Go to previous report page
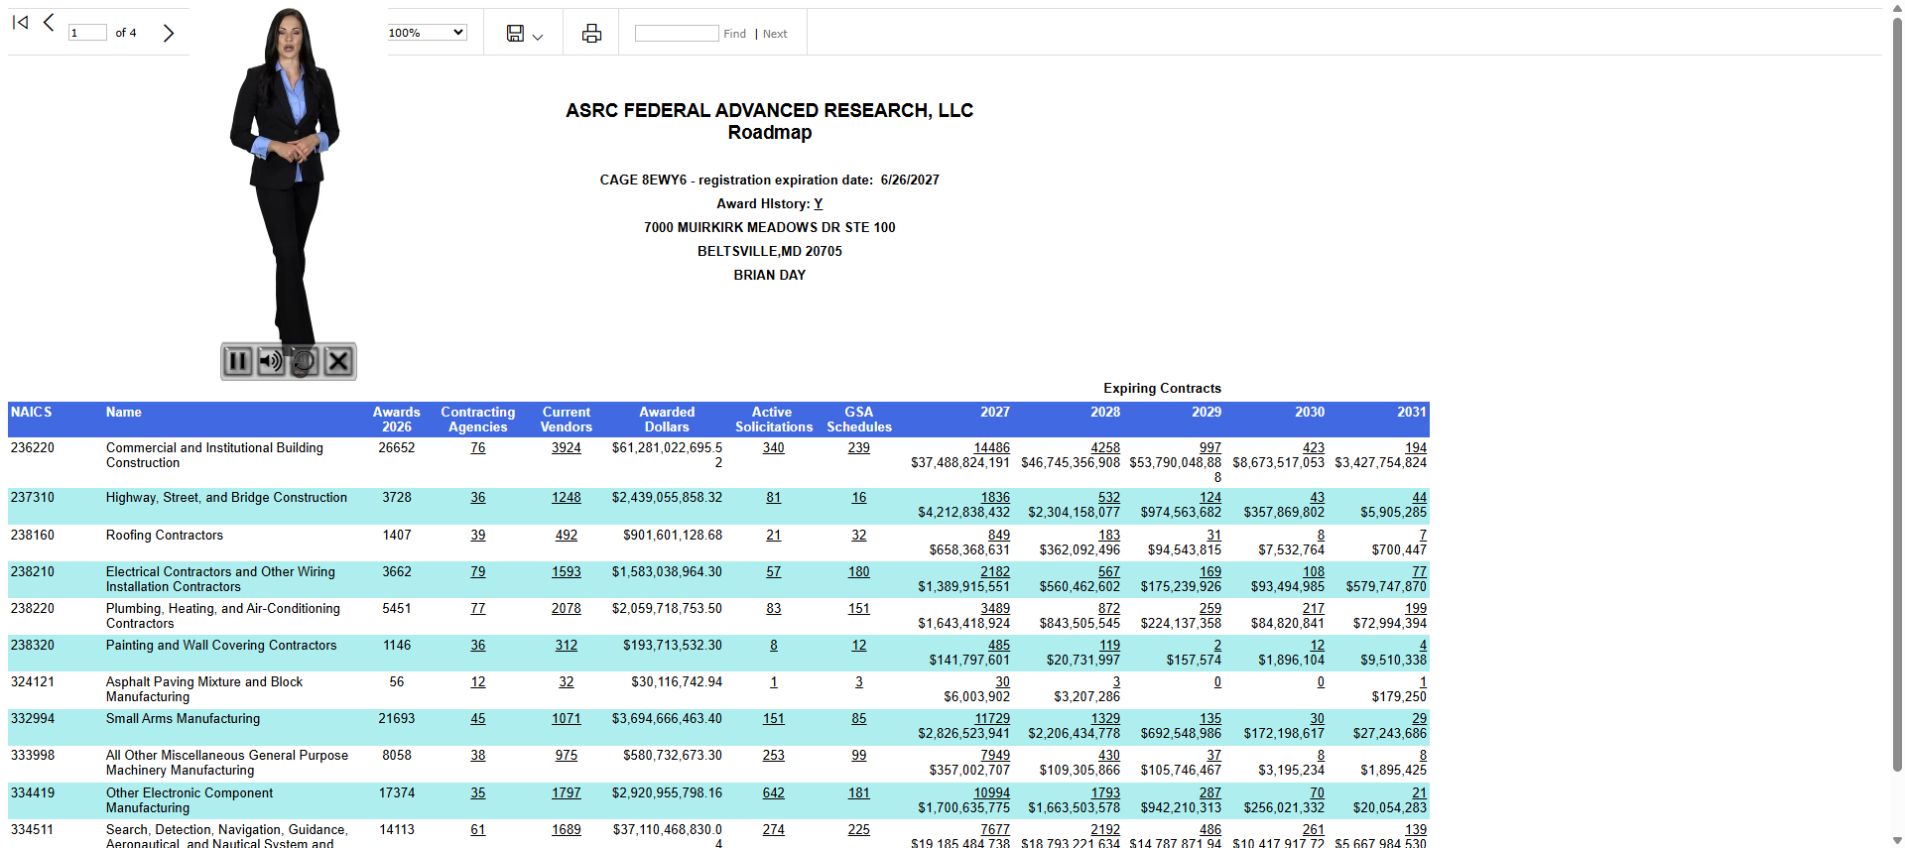The image size is (1905, 848). (48, 22)
